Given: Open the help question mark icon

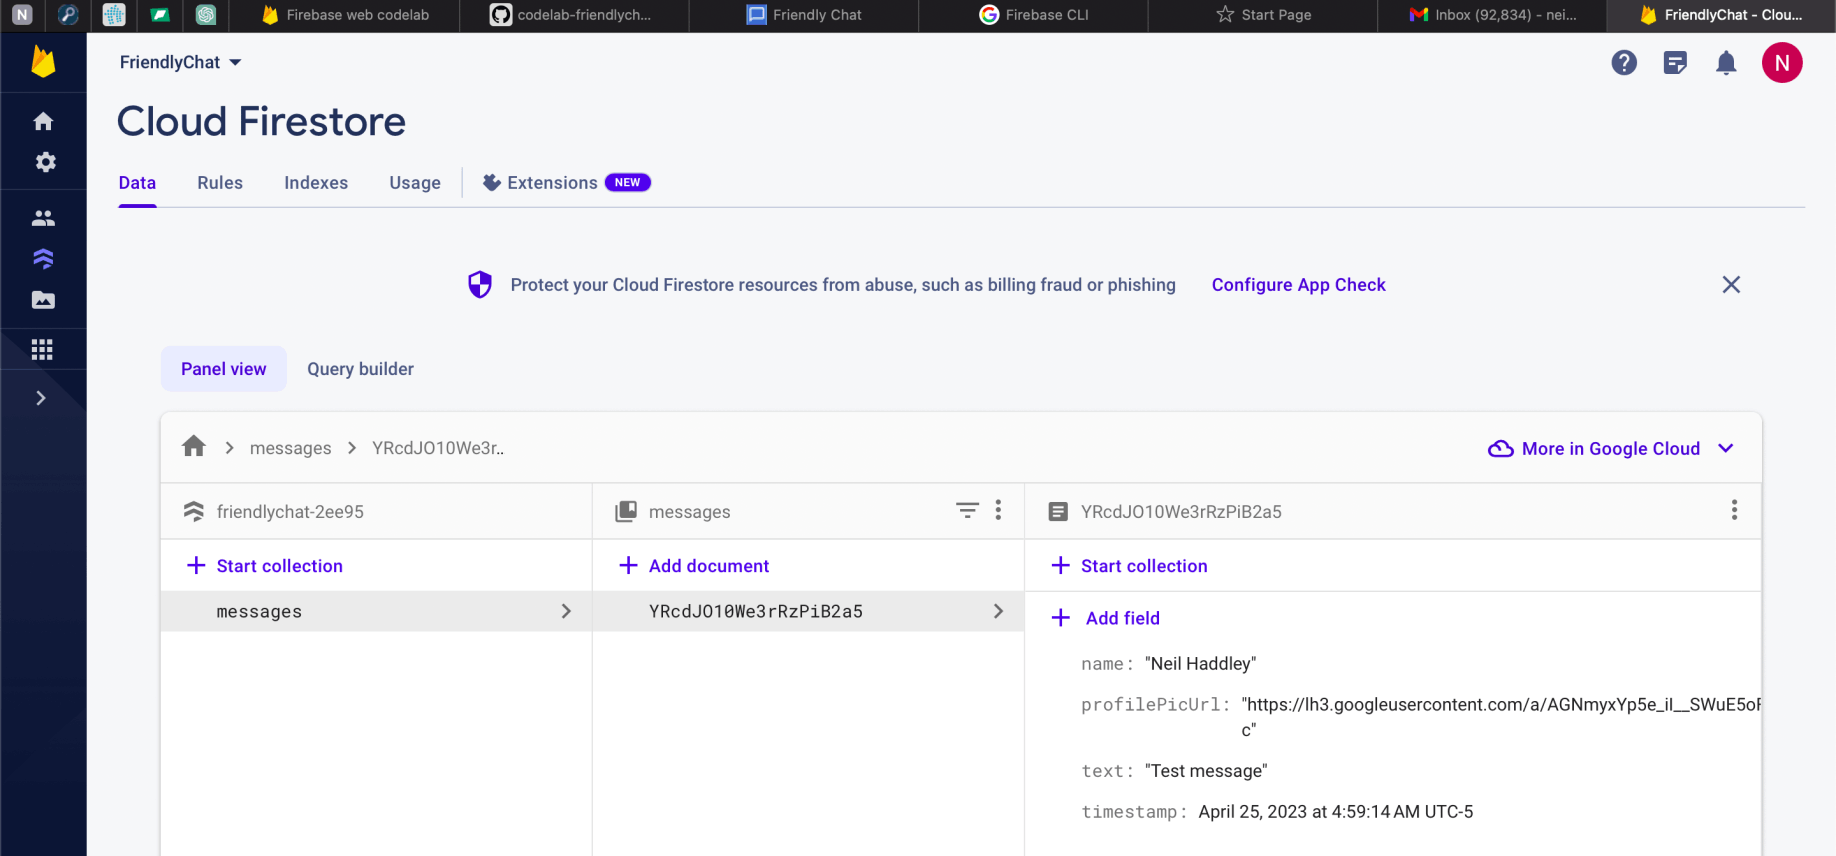Looking at the screenshot, I should pos(1624,63).
